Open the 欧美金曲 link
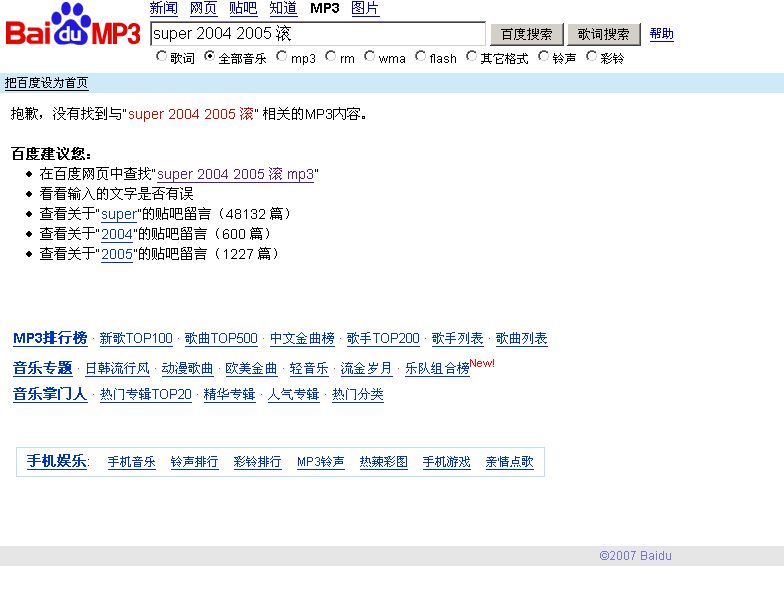The image size is (784, 589). tap(251, 368)
